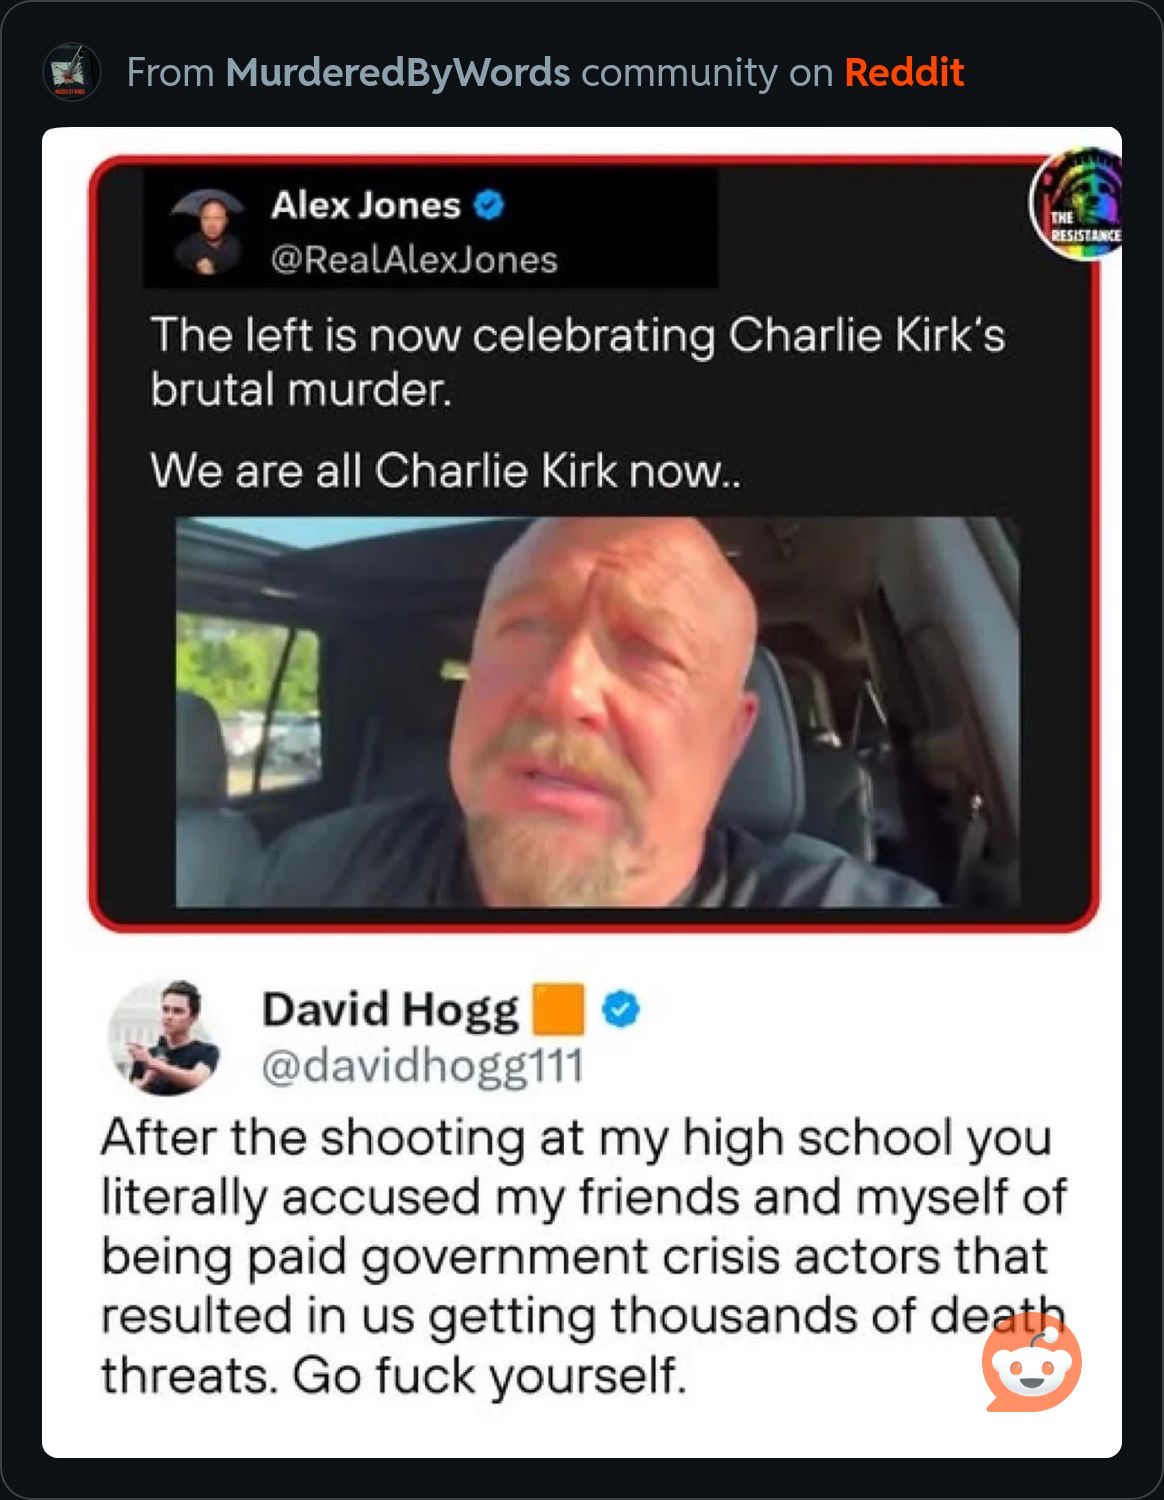Image resolution: width=1164 pixels, height=1500 pixels.
Task: Click the 'We are all Charlie Kirk now' text
Action: (445, 470)
